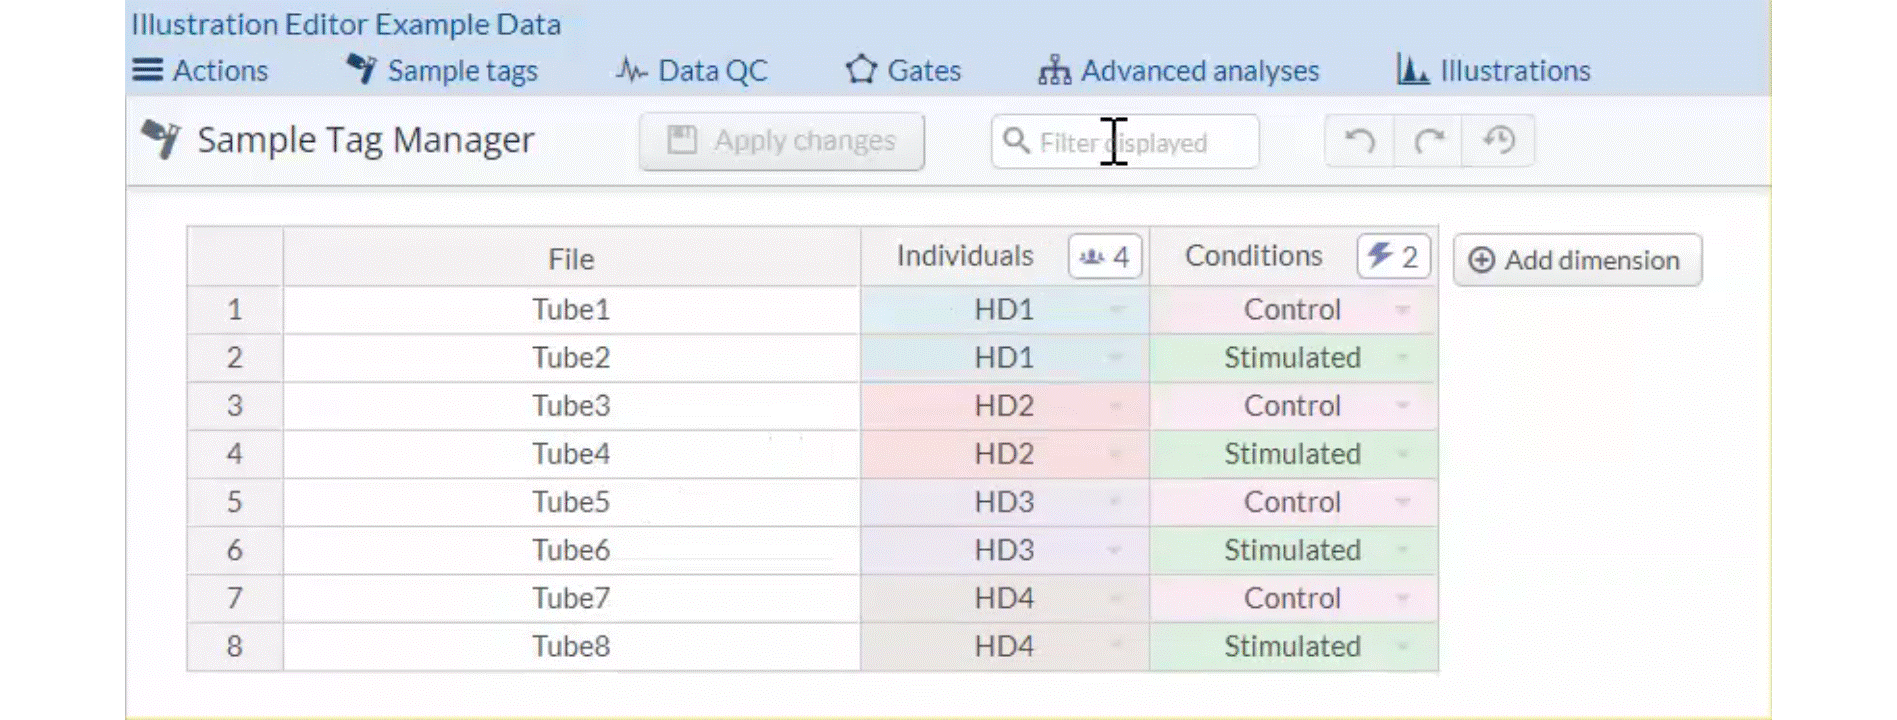
Task: Open the Illustrations menu
Action: click(x=1494, y=71)
